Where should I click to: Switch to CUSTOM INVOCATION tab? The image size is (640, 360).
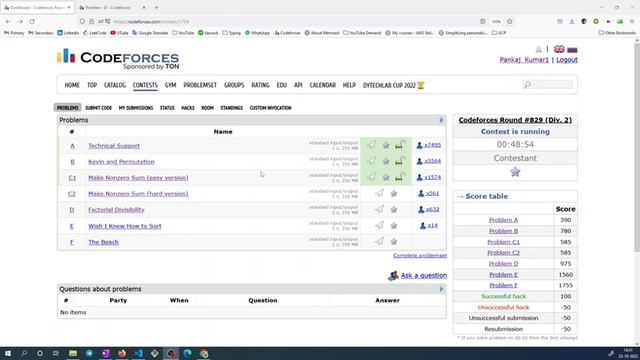270,108
